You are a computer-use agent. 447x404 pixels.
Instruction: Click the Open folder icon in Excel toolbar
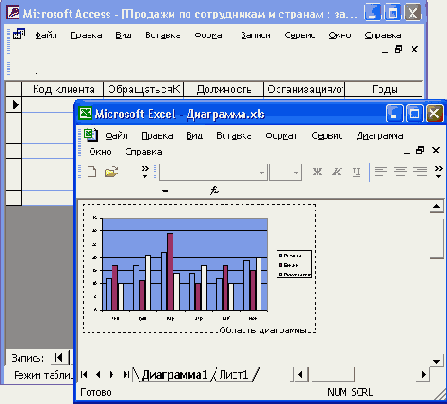coord(111,172)
